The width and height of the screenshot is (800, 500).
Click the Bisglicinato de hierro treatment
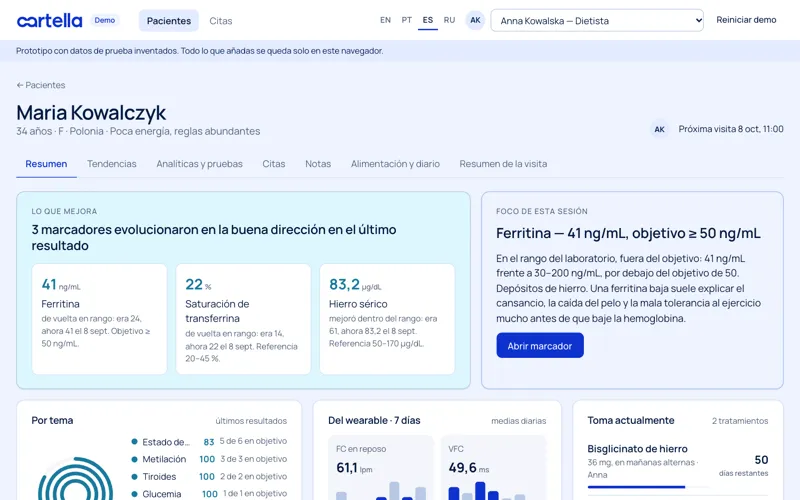point(678,464)
